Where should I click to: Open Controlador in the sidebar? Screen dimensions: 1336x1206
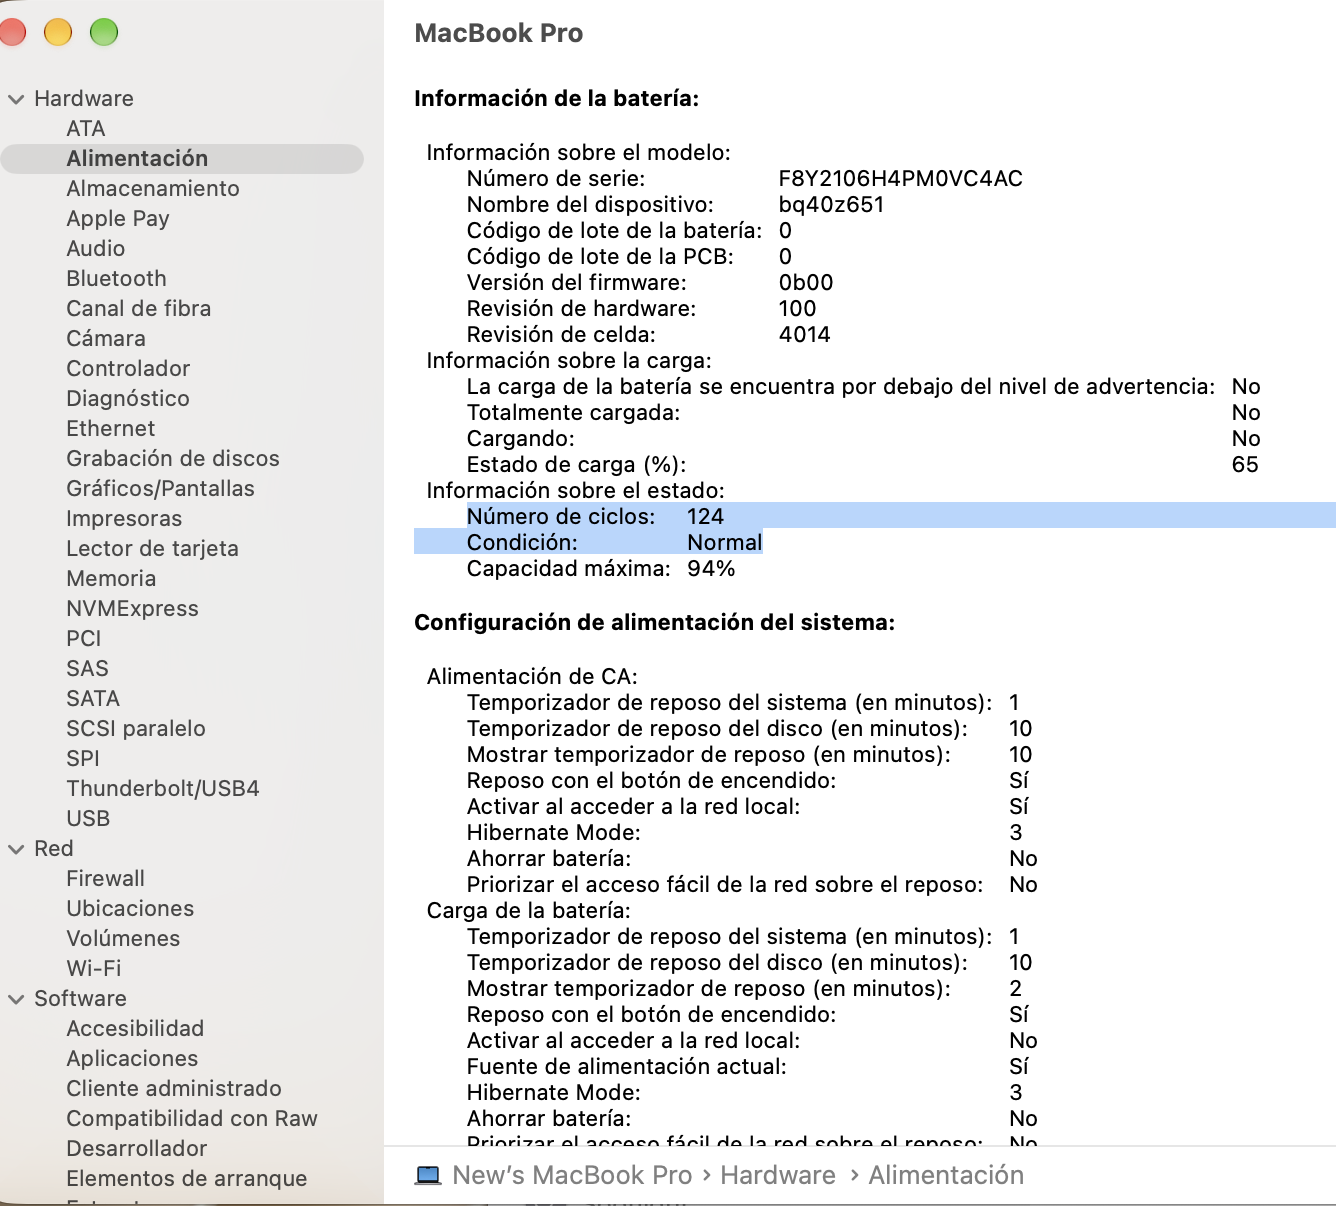(x=128, y=368)
